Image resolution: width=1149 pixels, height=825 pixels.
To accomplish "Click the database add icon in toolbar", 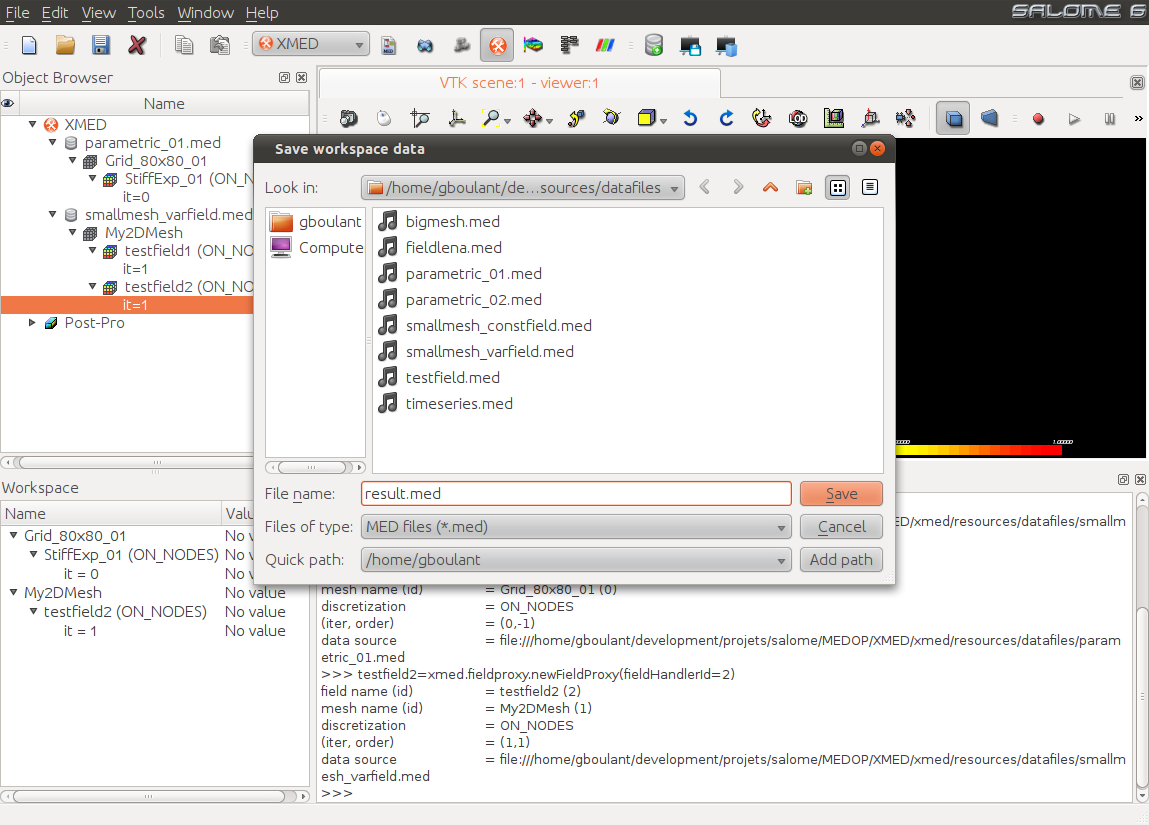I will pyautogui.click(x=654, y=45).
